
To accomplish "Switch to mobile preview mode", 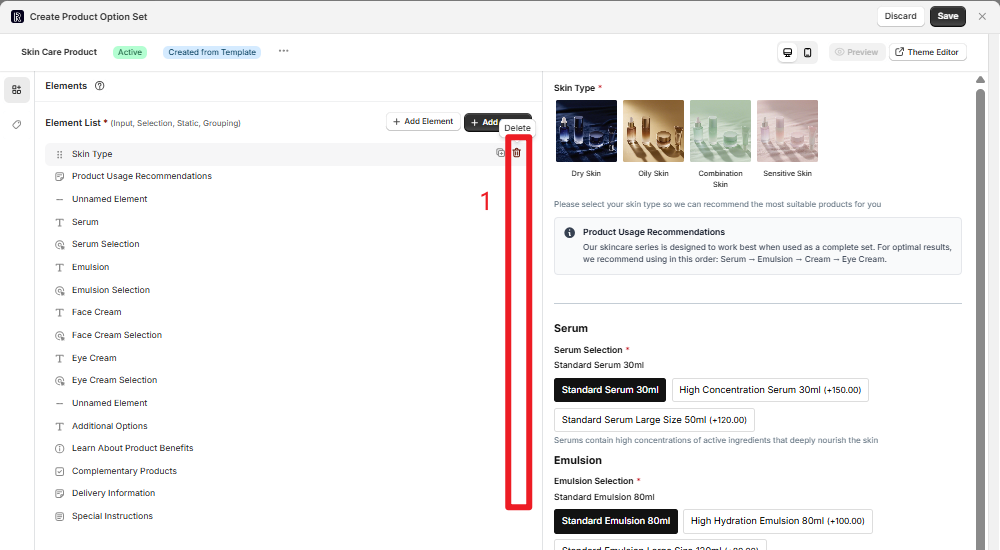I will [x=807, y=52].
